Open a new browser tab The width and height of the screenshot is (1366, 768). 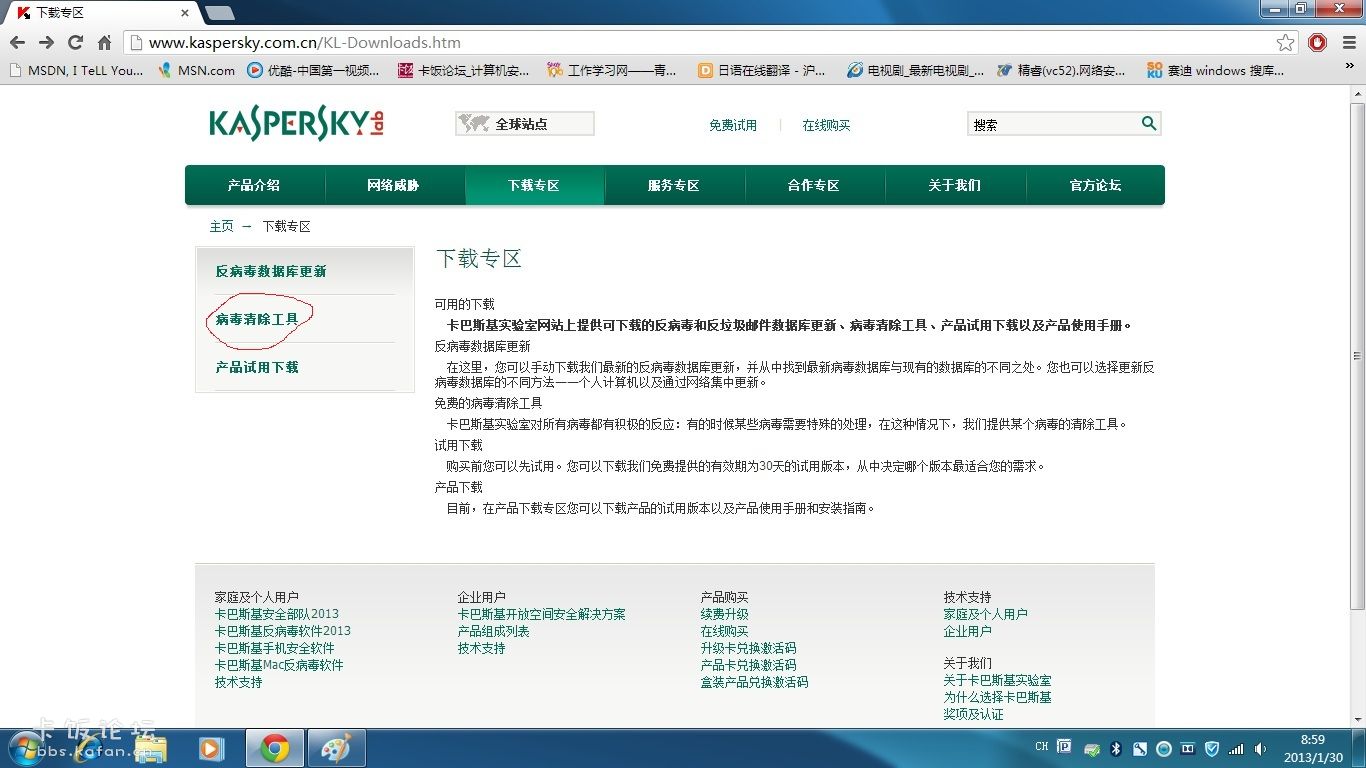click(x=220, y=13)
